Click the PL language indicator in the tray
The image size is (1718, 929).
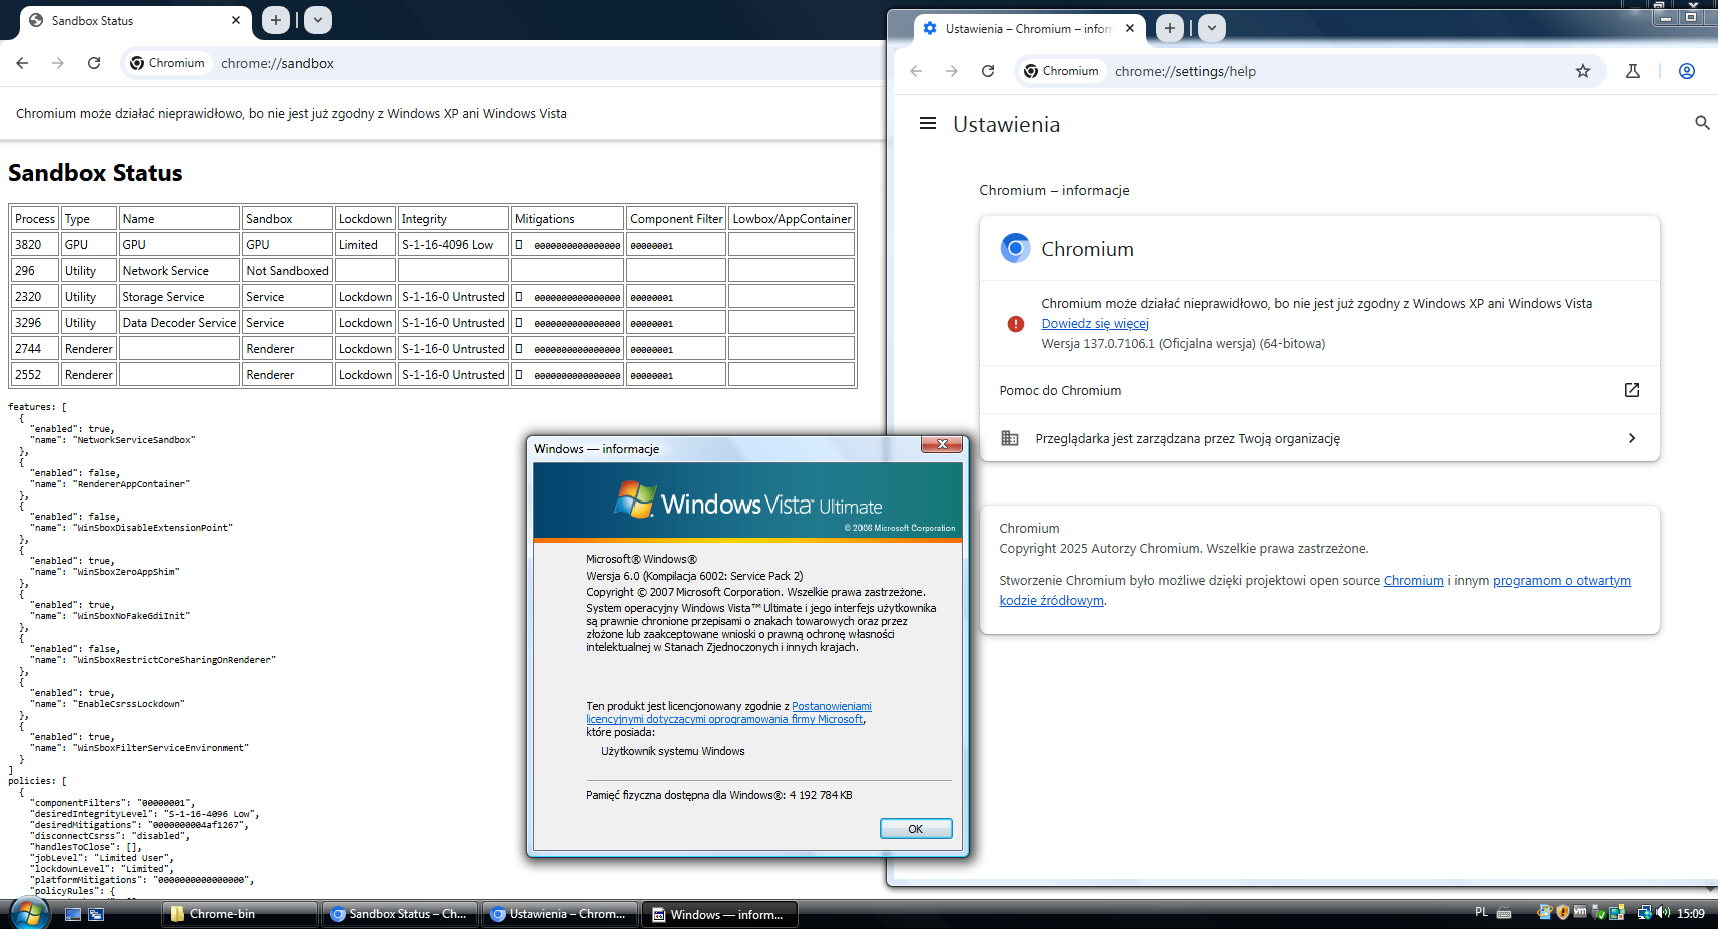1481,912
